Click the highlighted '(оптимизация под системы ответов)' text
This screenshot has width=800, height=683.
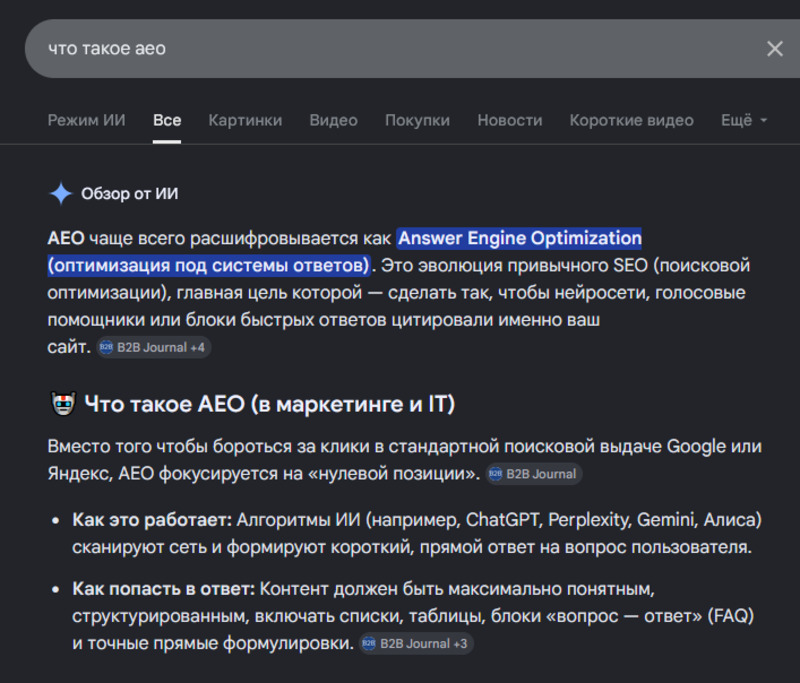(x=209, y=265)
